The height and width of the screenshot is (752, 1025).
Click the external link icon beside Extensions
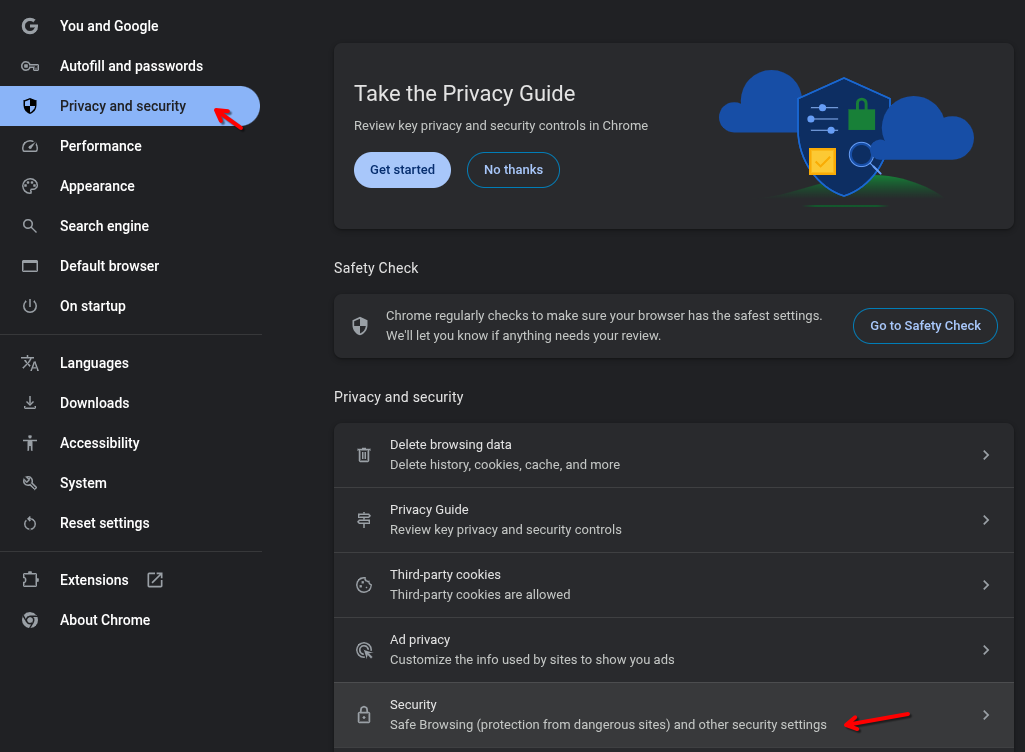(155, 580)
